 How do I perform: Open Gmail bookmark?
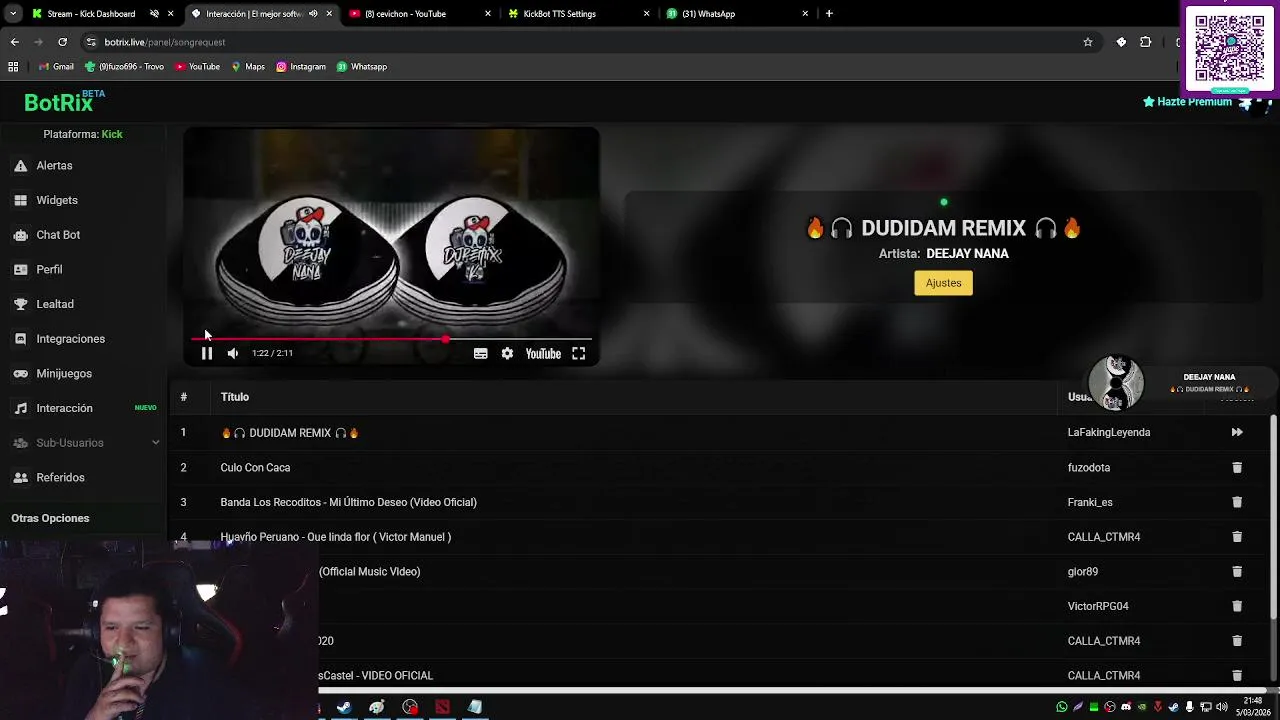(57, 67)
